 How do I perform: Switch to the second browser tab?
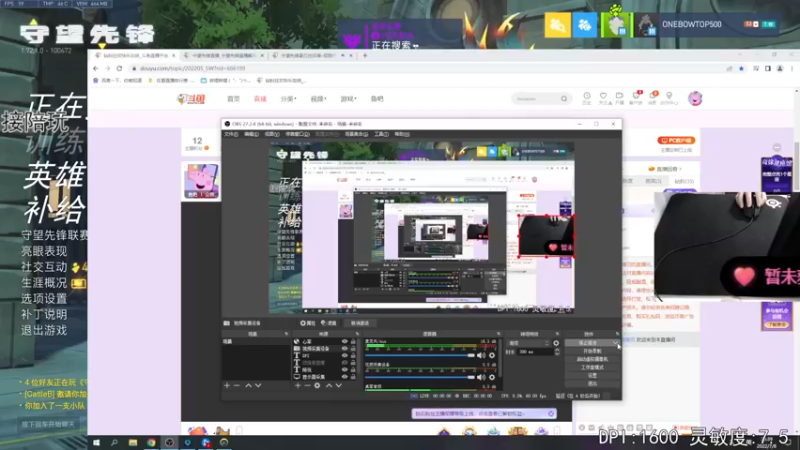point(224,55)
